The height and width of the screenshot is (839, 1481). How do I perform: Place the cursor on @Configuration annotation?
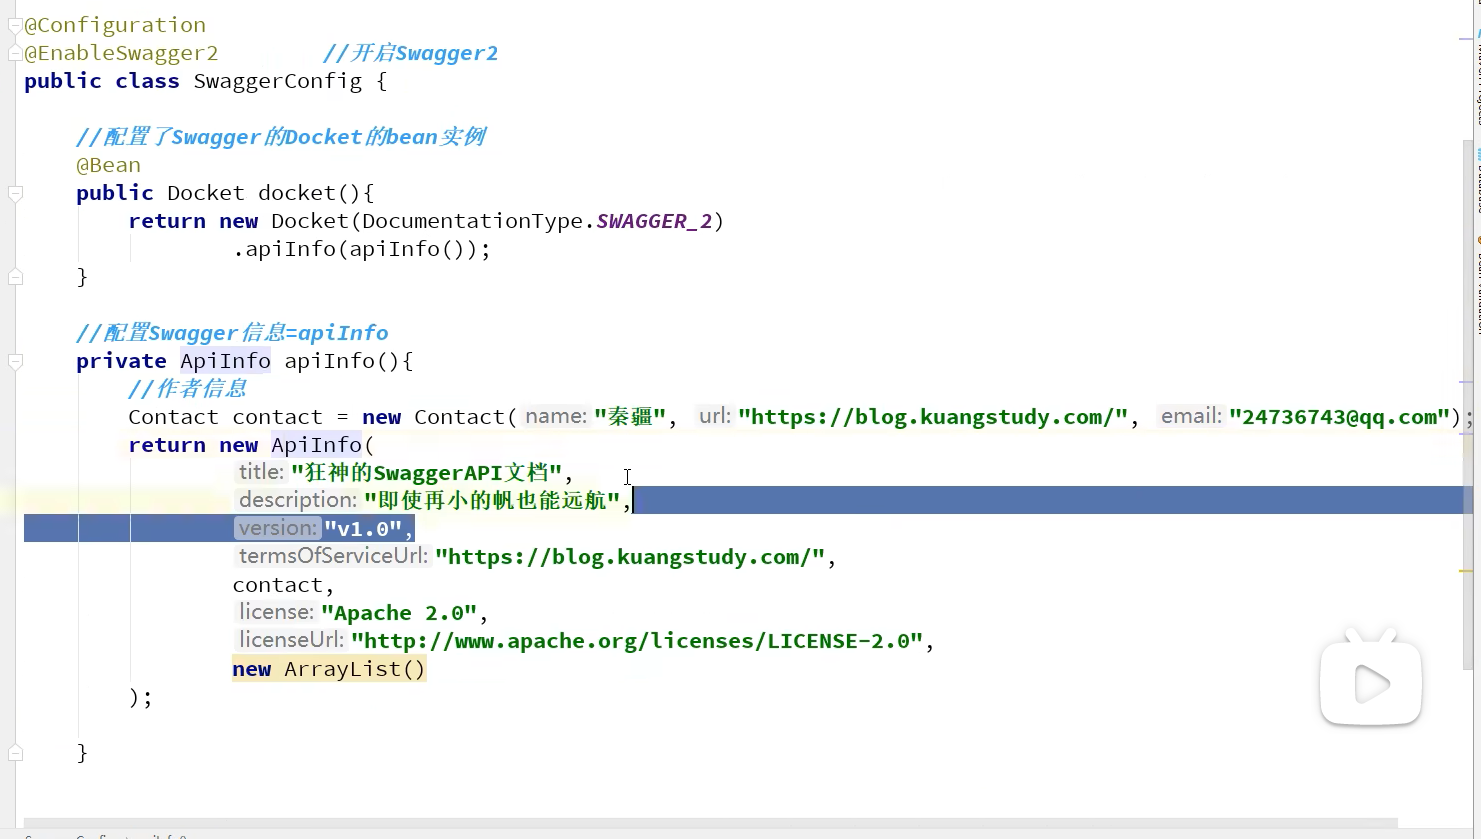tap(115, 25)
